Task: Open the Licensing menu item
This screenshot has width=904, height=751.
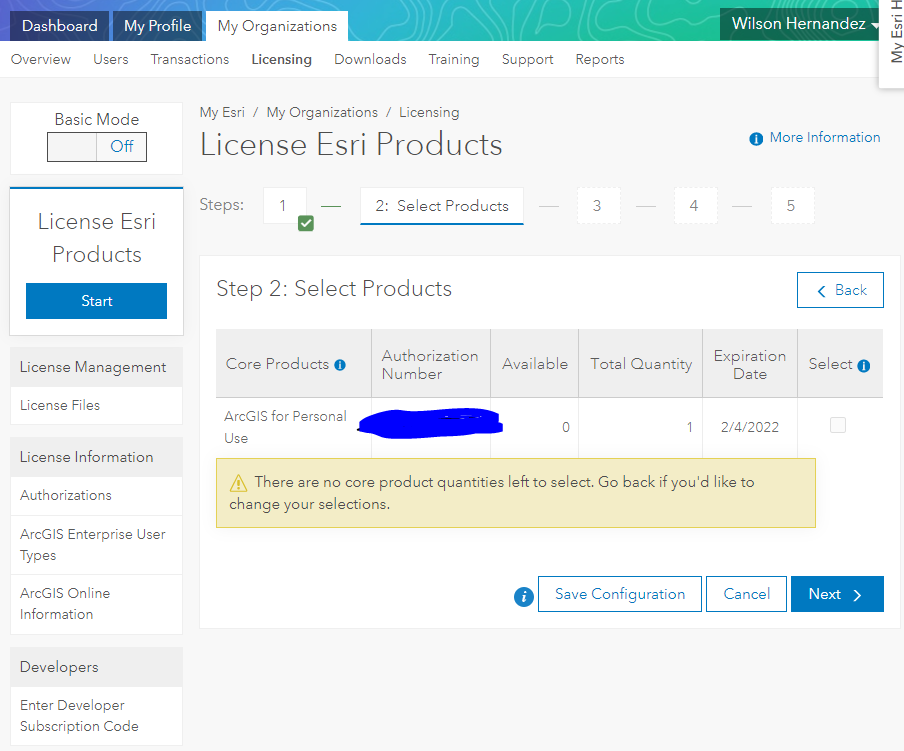Action: click(281, 59)
